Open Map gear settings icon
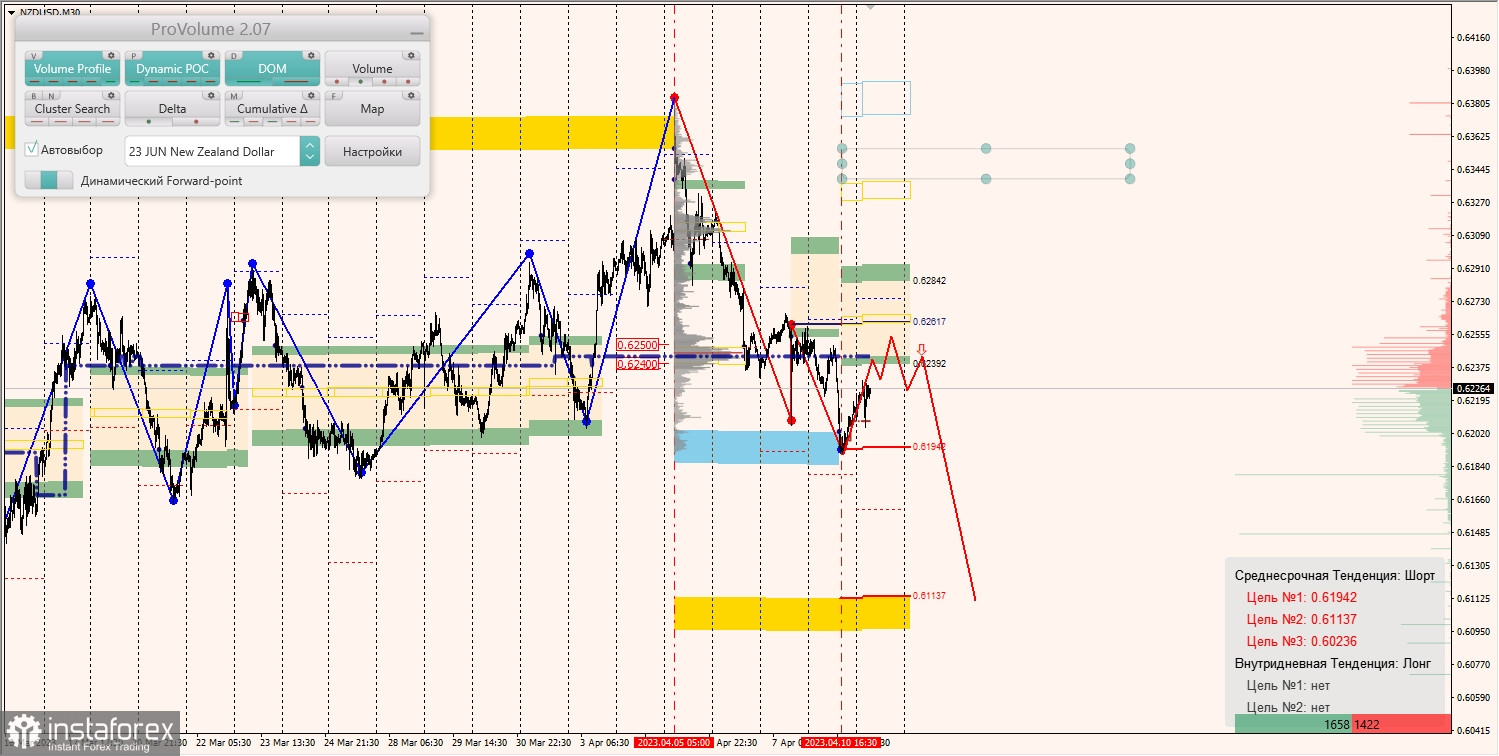Viewport: 1499px width, 756px height. 411,96
